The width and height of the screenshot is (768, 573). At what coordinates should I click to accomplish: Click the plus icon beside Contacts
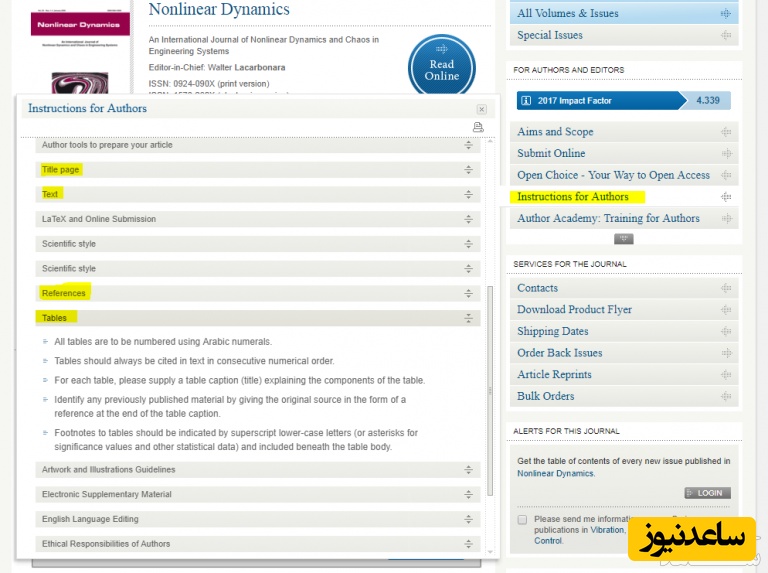725,288
